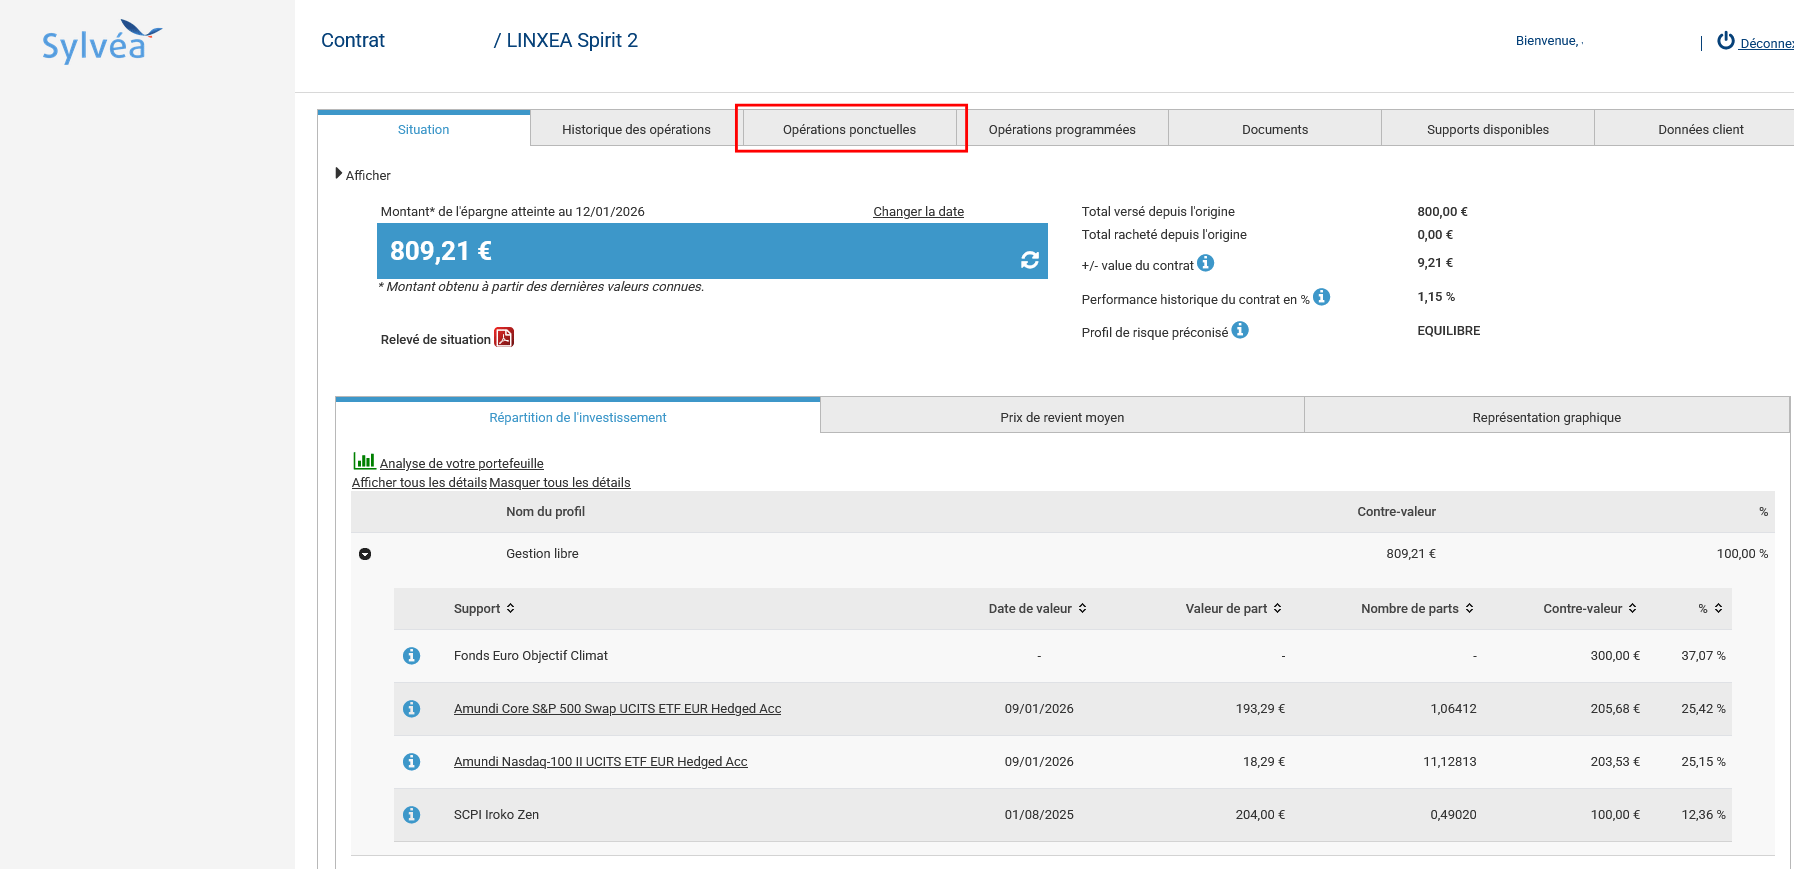
Task: Click the Changer la date link
Action: (x=918, y=212)
